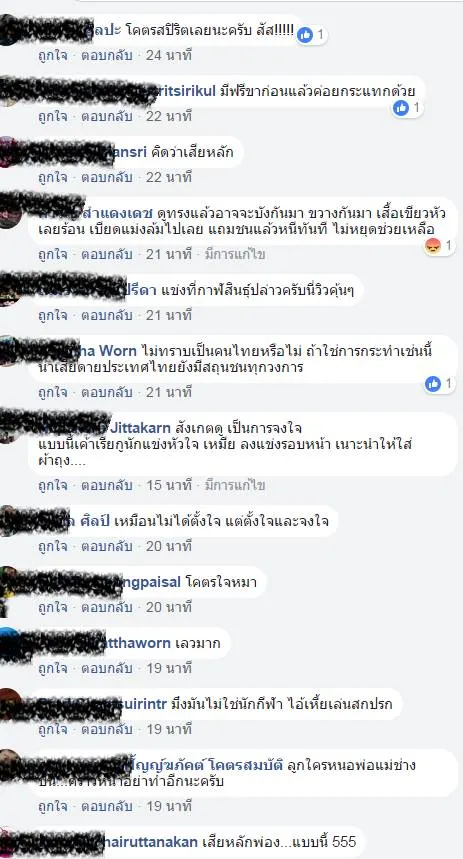Click the '24 นาที' timestamp link
Screen dimensions: 463x859
169,55
